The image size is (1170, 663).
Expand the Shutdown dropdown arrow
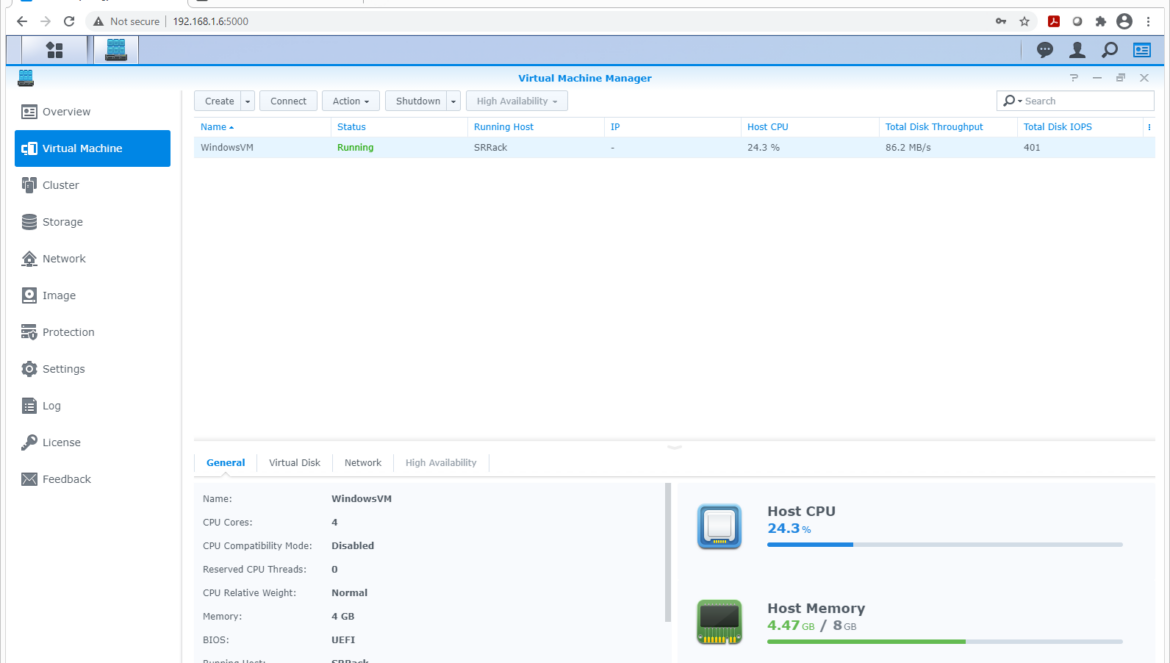[453, 101]
